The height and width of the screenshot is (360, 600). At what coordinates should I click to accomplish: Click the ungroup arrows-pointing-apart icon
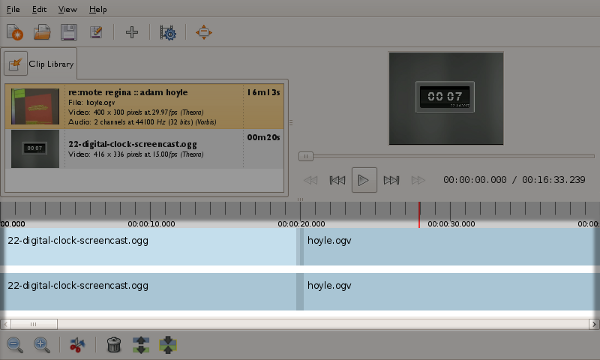[x=141, y=345]
